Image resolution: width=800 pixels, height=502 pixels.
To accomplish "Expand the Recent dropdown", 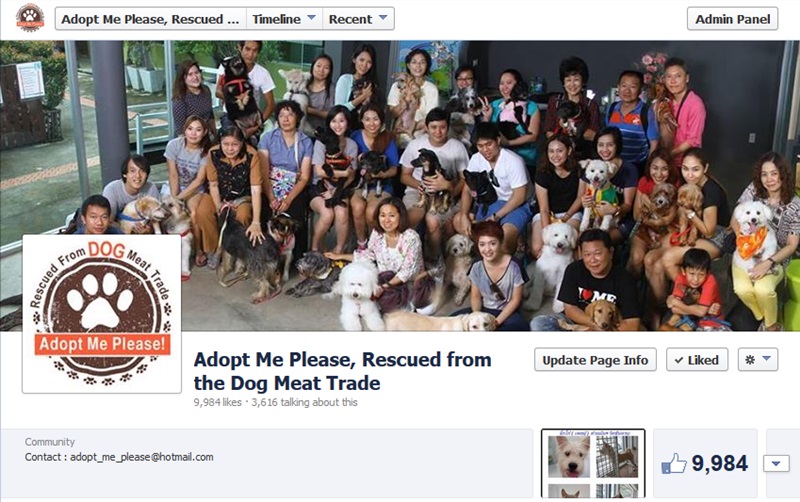I will 358,19.
